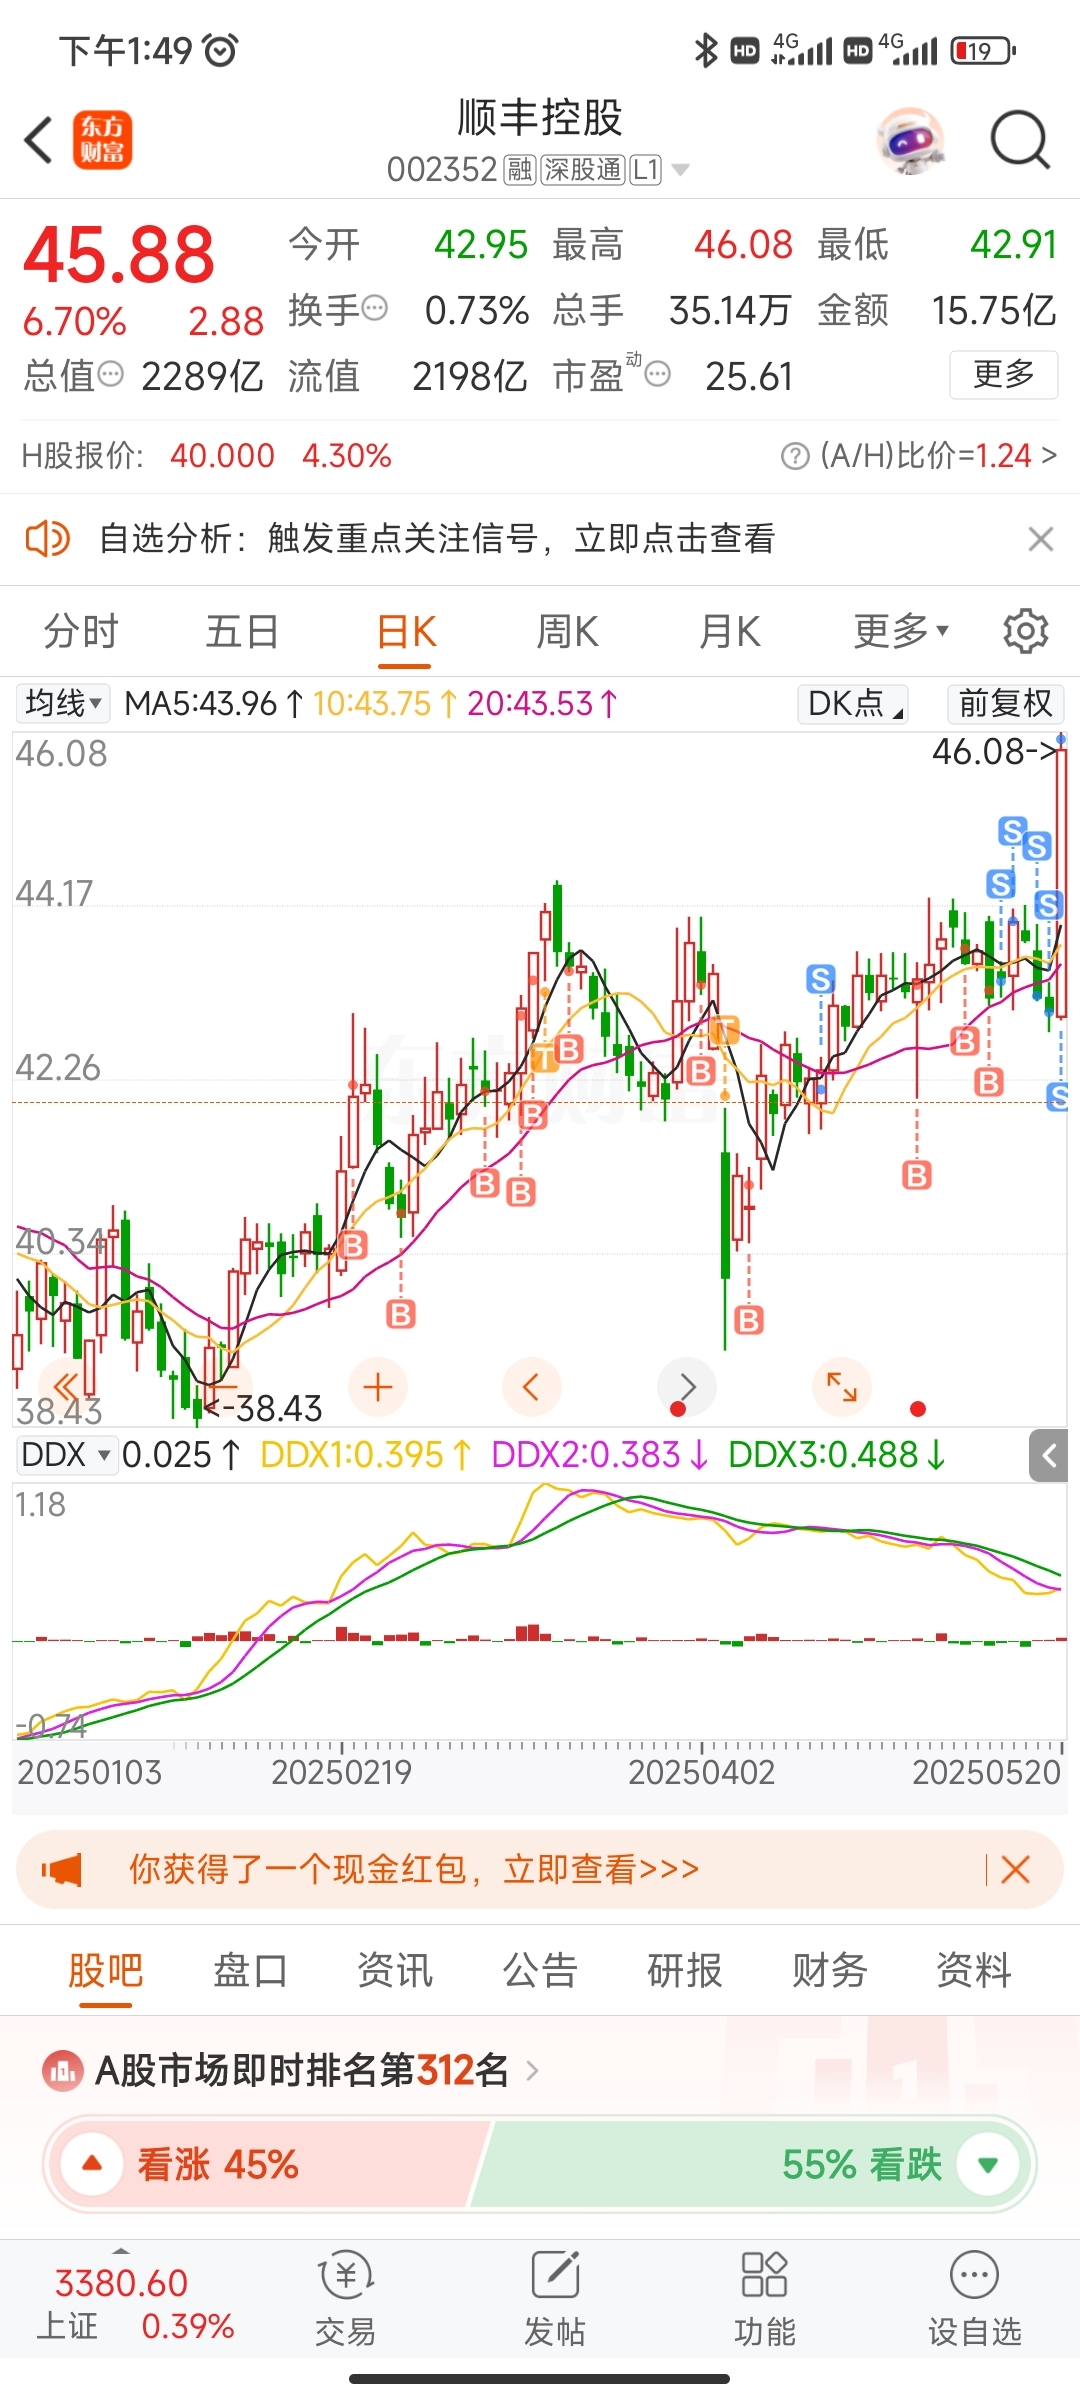Open the (A/H)比价=1.24 detail chevron

tap(1048, 456)
